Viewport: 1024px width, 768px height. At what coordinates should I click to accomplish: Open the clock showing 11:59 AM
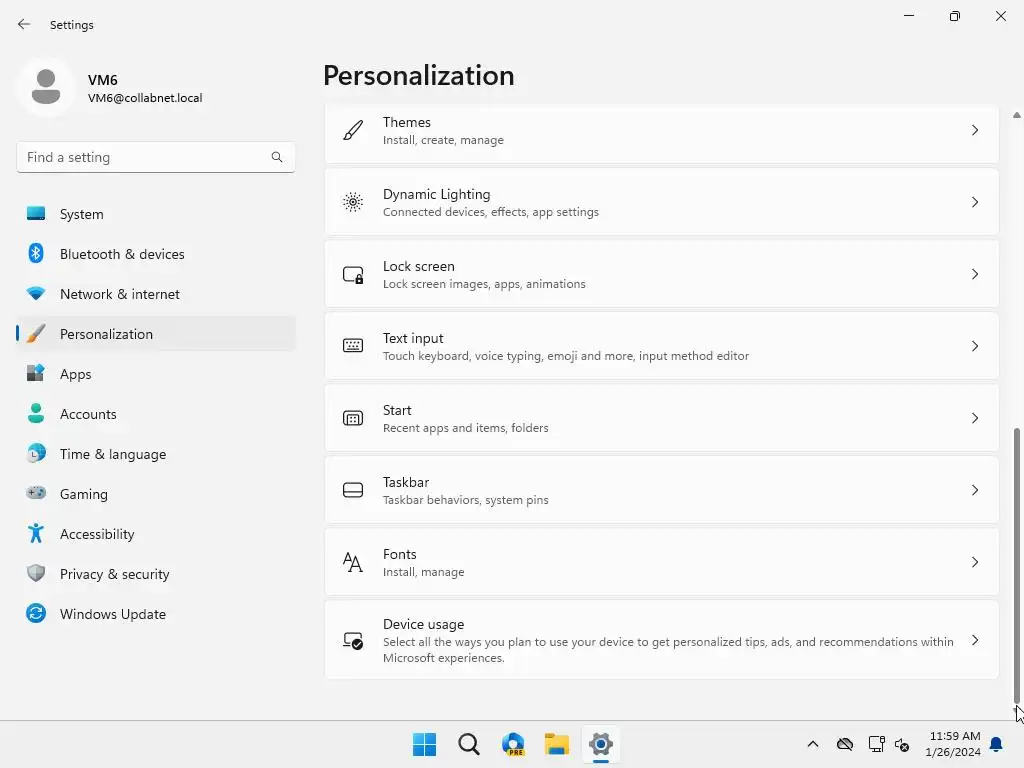point(953,744)
